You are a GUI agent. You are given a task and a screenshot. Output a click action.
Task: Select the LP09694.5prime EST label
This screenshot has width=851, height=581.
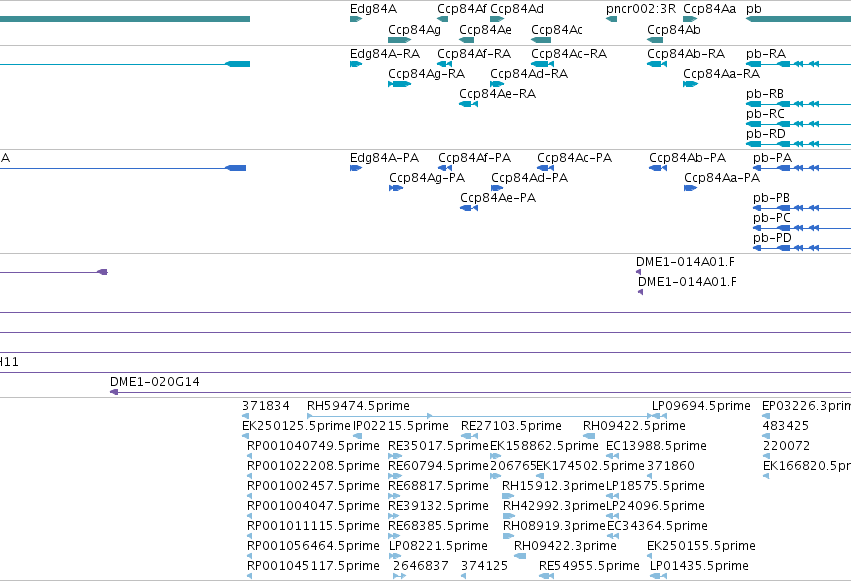point(701,406)
